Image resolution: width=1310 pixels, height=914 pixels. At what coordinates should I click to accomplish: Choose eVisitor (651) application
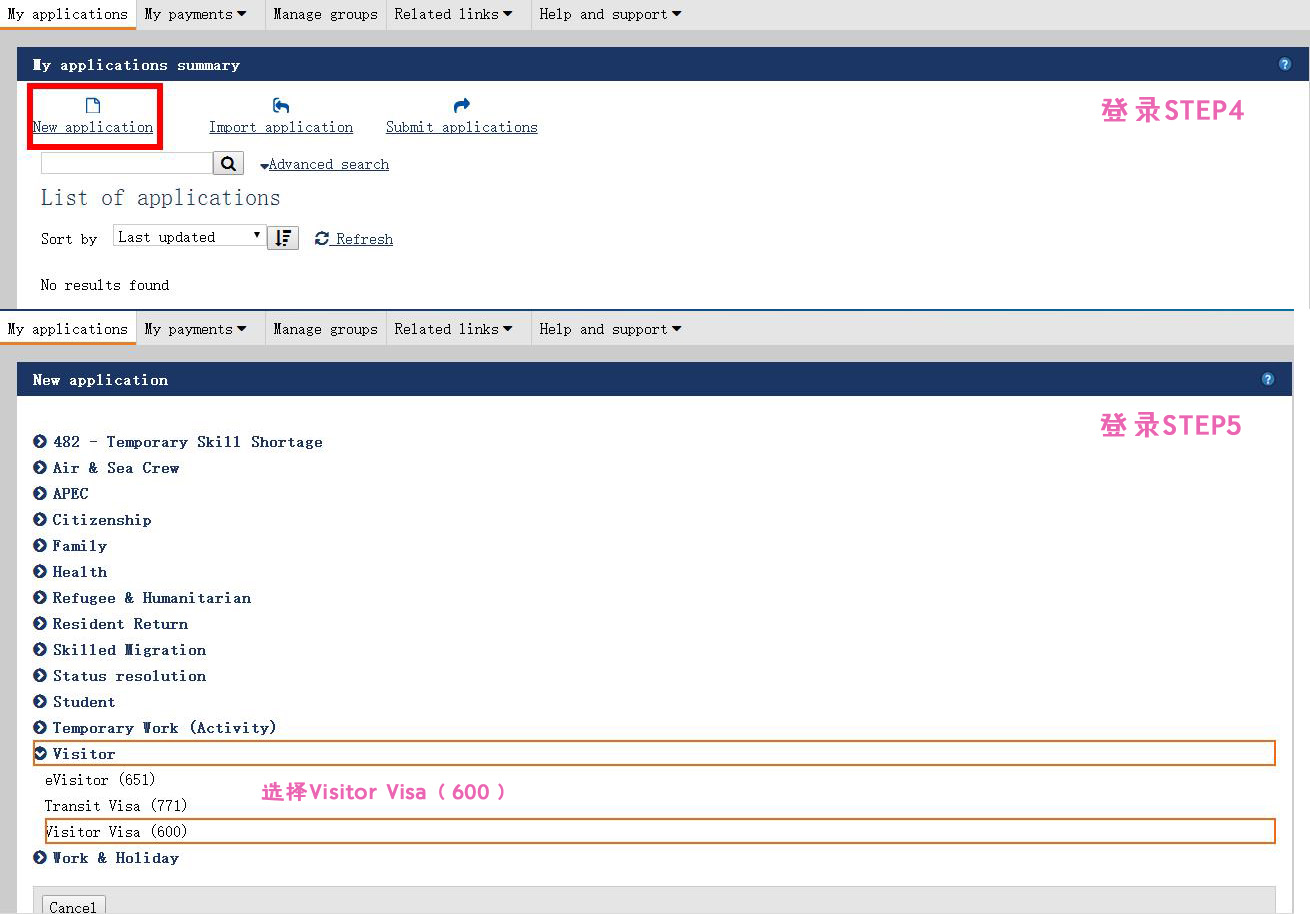pos(100,780)
